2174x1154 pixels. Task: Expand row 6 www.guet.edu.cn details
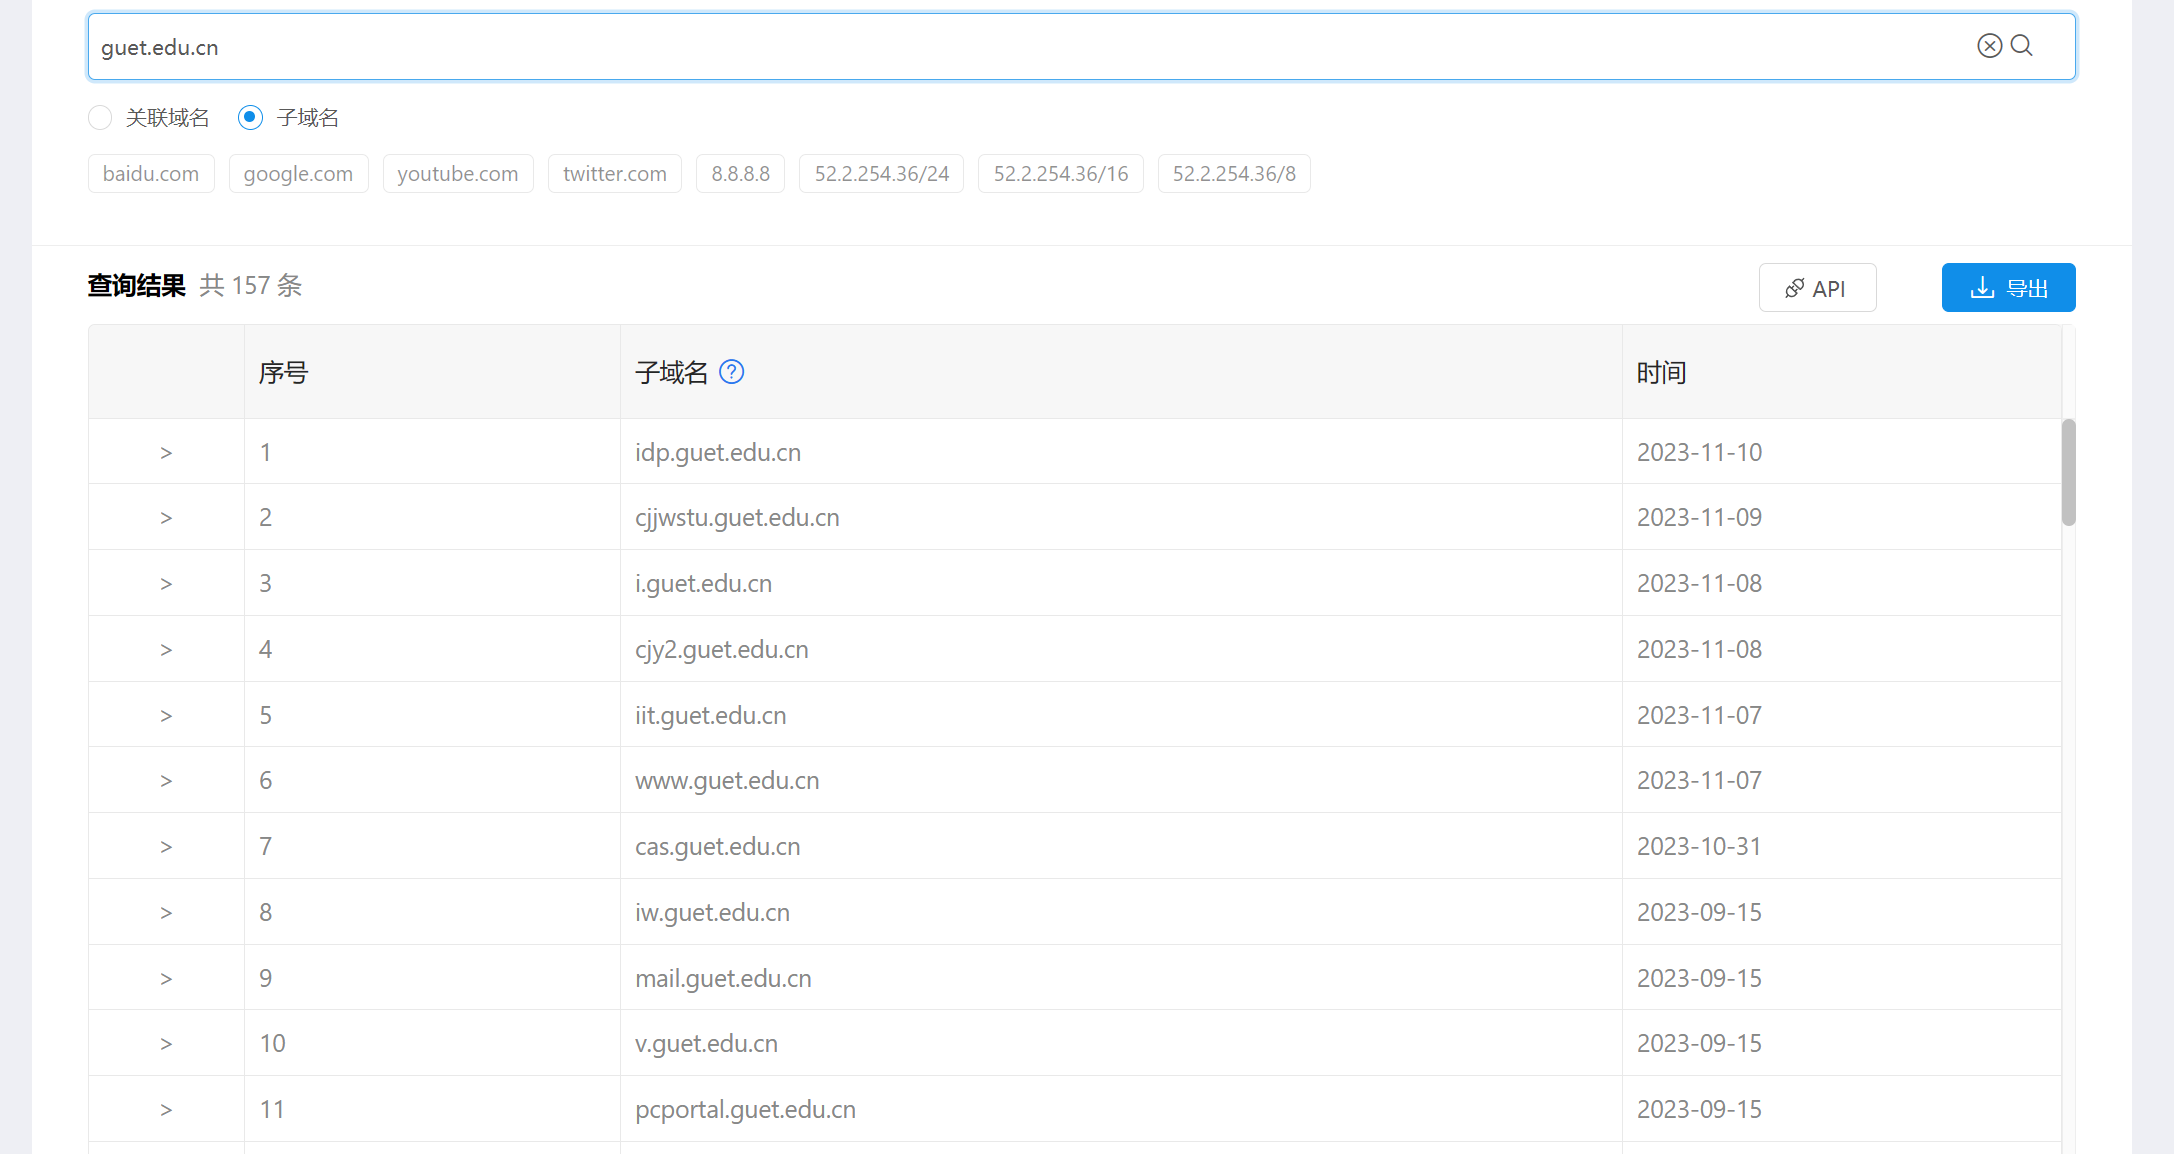pos(166,781)
